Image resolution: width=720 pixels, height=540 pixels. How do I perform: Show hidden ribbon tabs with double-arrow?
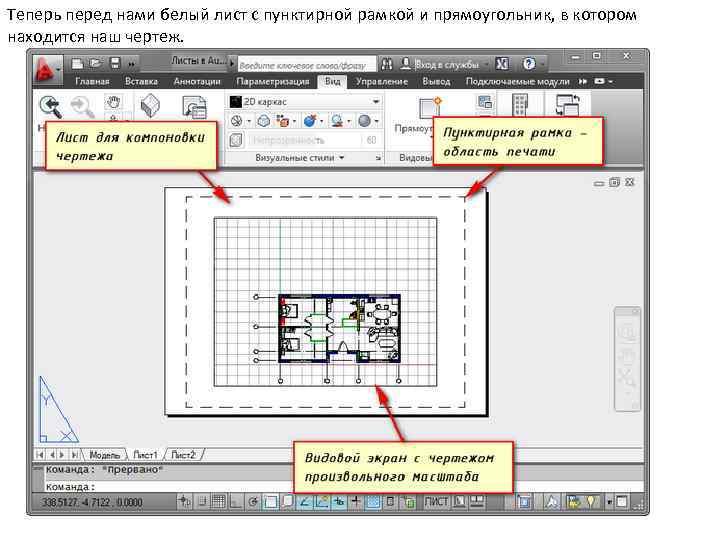[x=583, y=81]
